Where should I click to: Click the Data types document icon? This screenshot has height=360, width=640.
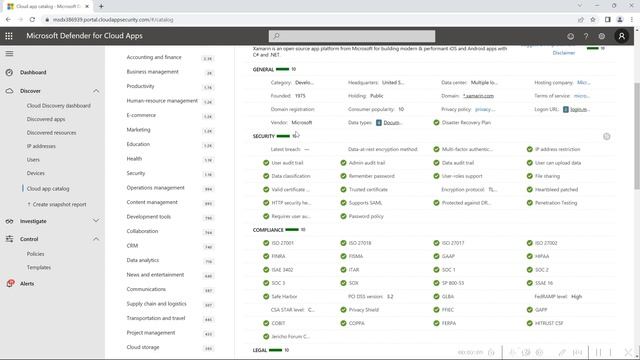click(378, 122)
